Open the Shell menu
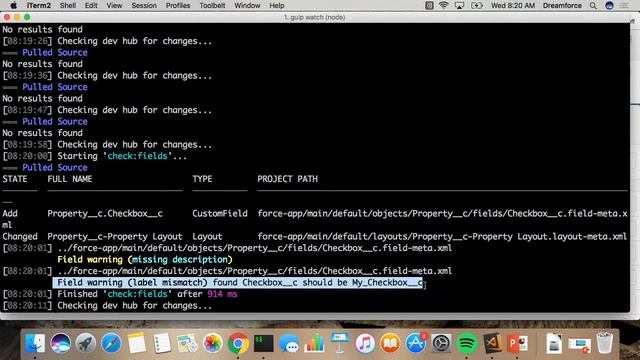 [x=68, y=5]
